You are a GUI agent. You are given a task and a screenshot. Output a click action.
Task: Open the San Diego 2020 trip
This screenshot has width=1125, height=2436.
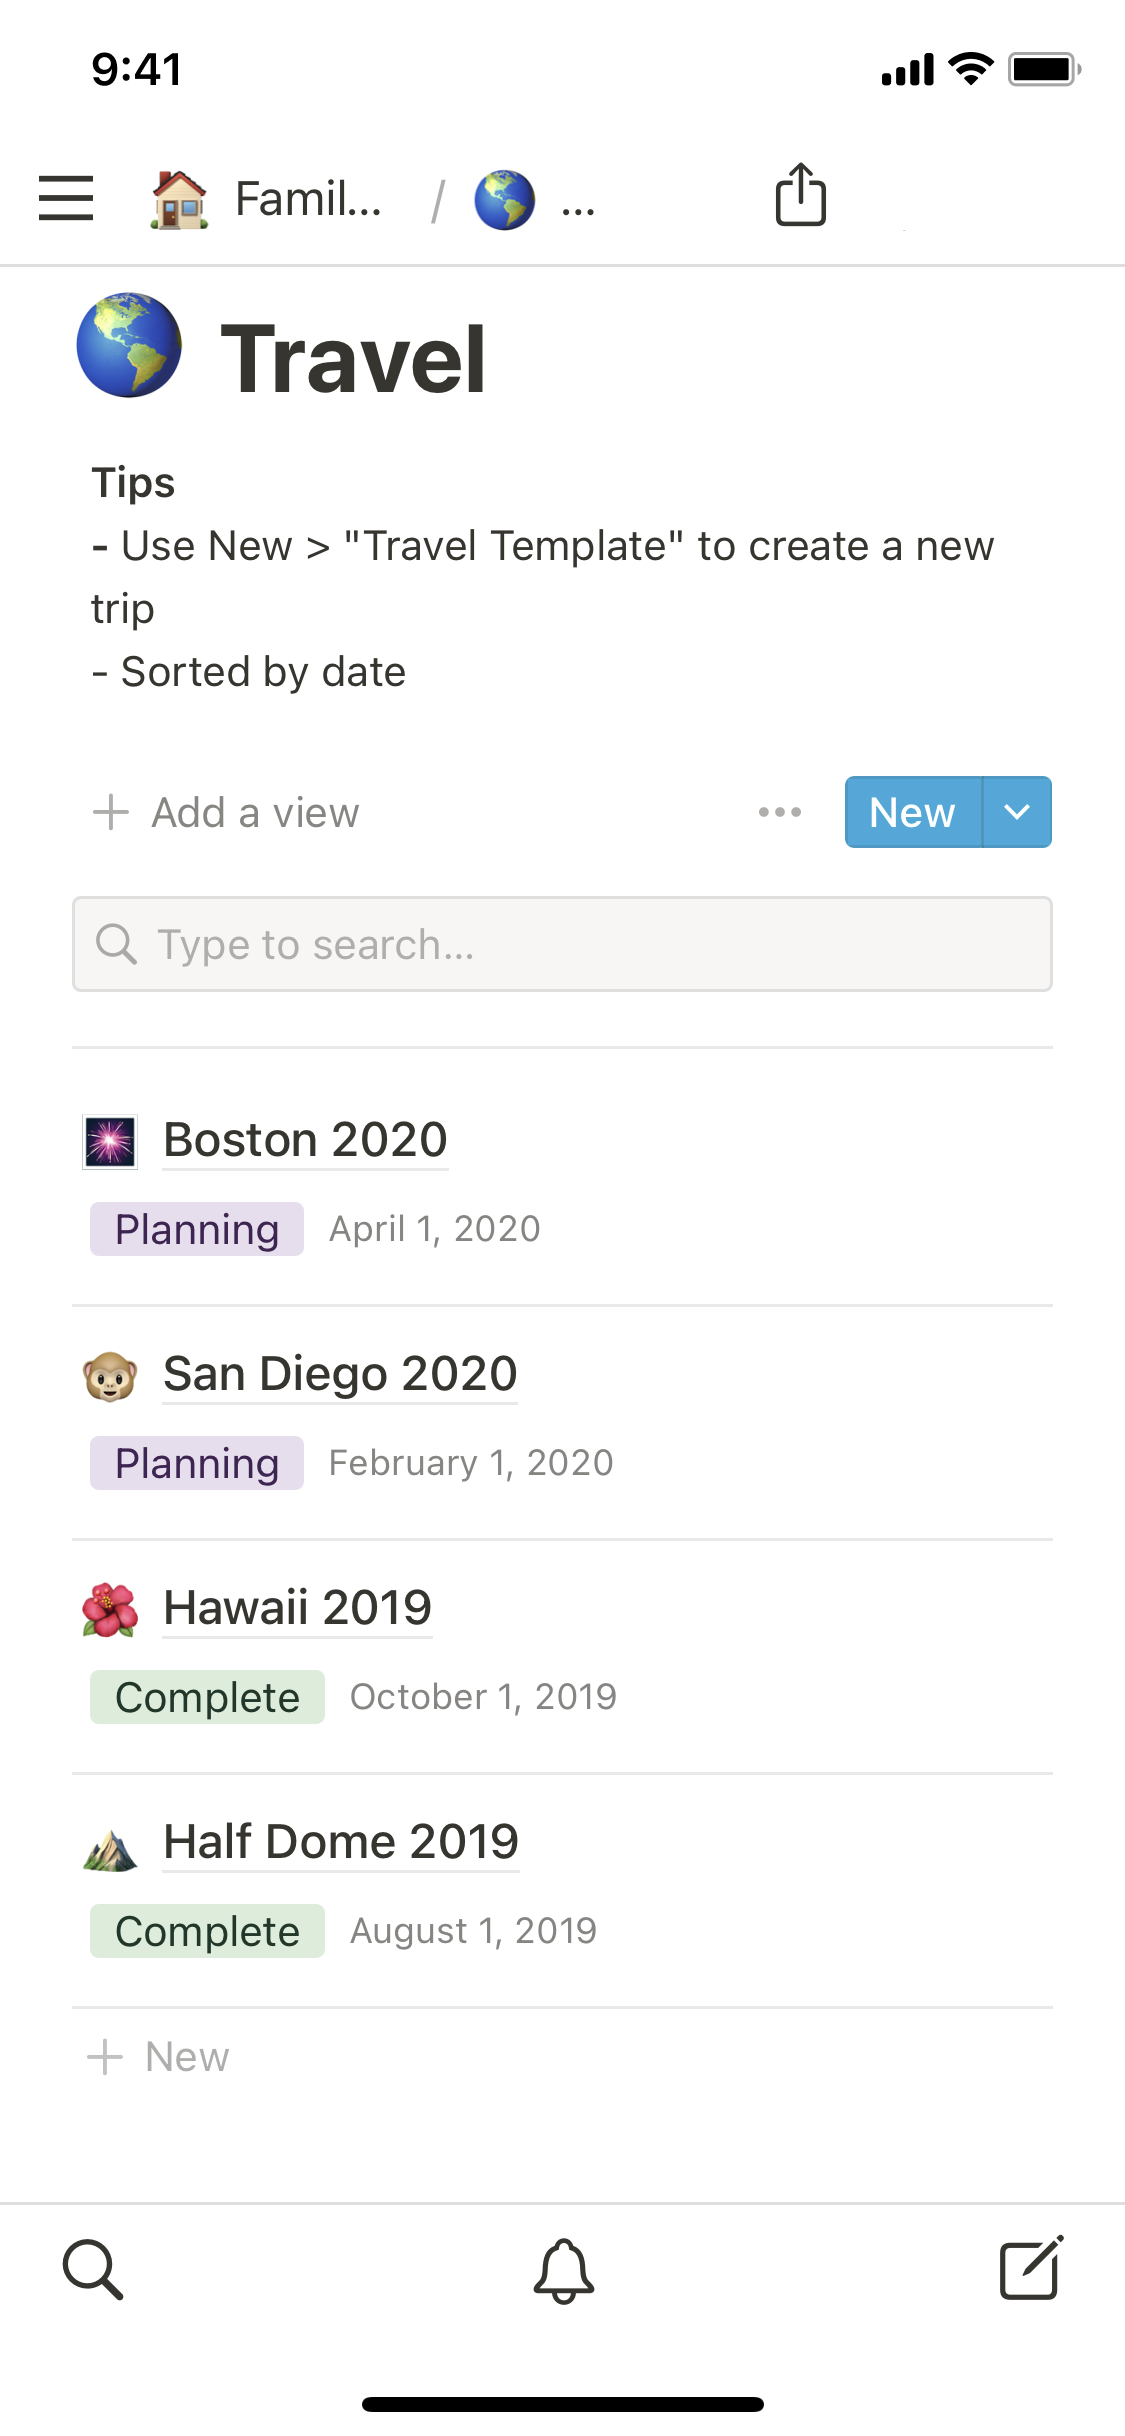pos(340,1374)
